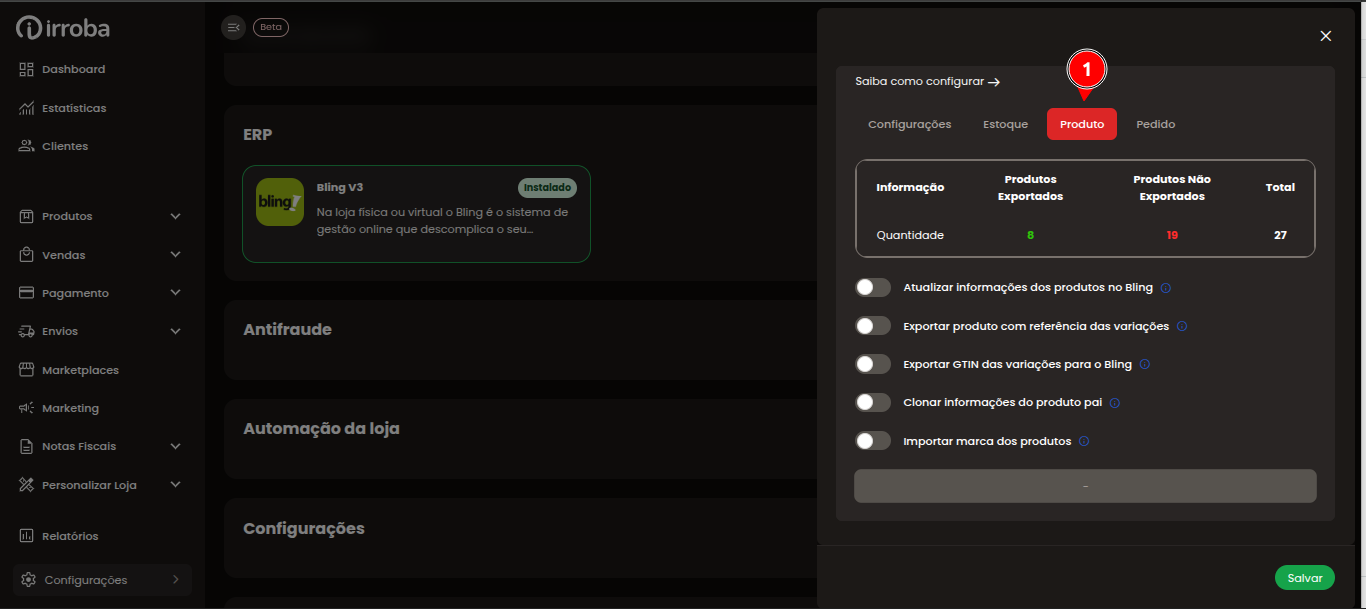Close the Bling settings panel
1366x609 pixels.
tap(1326, 36)
